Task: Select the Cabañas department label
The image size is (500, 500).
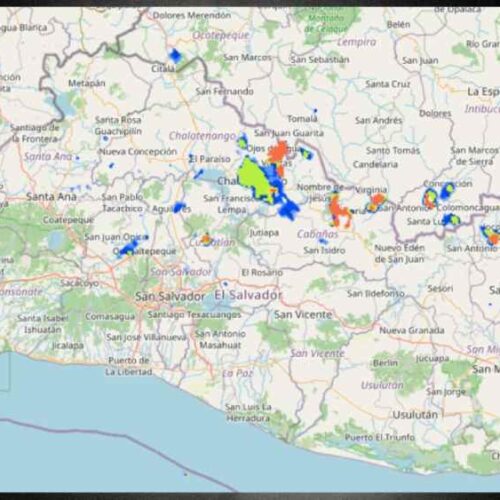Action: (x=317, y=234)
